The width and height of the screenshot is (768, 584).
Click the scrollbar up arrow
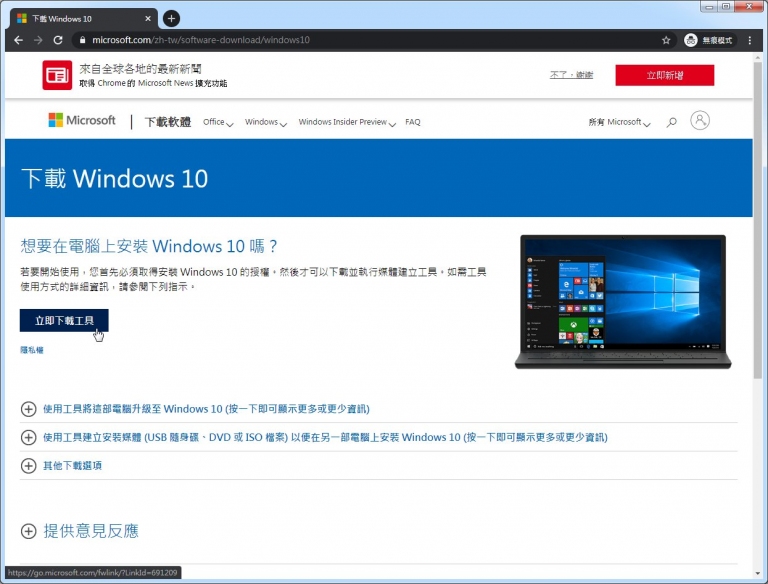[758, 57]
